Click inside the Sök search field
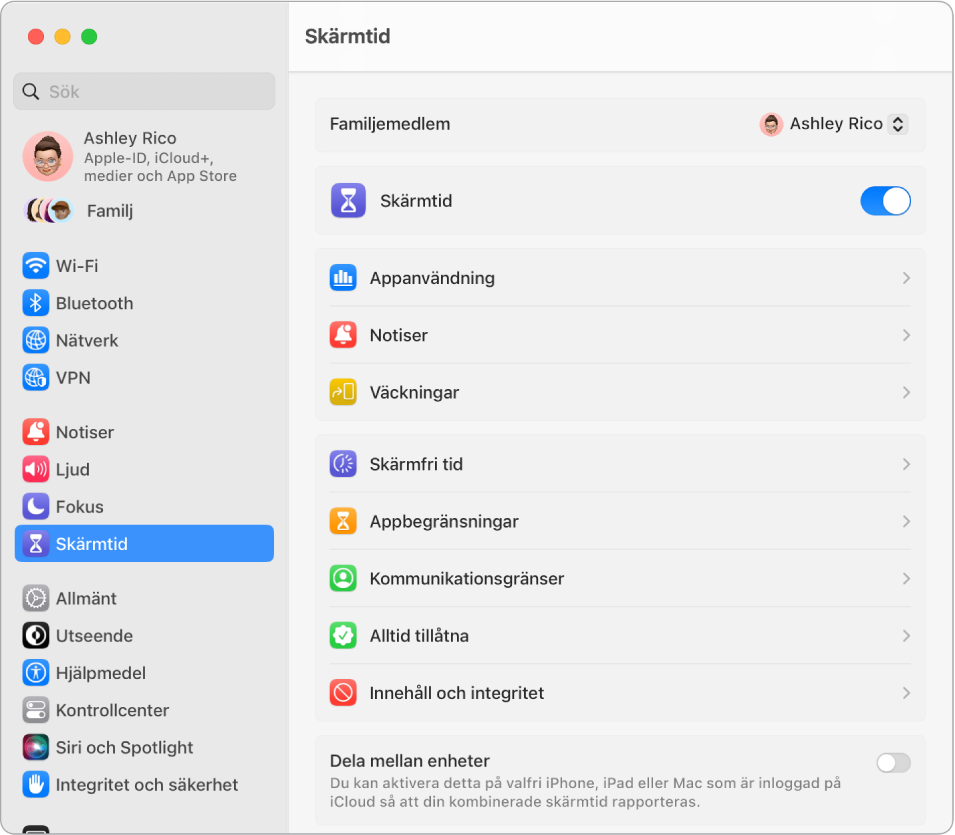Image resolution: width=955 pixels, height=835 pixels. click(144, 91)
